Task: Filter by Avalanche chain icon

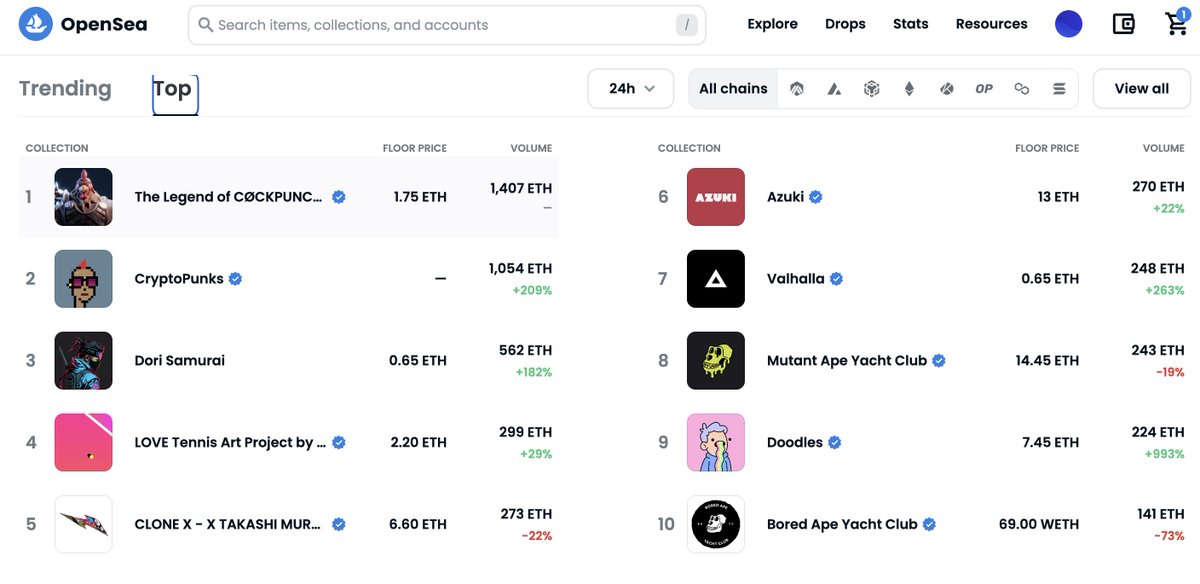Action: point(834,89)
